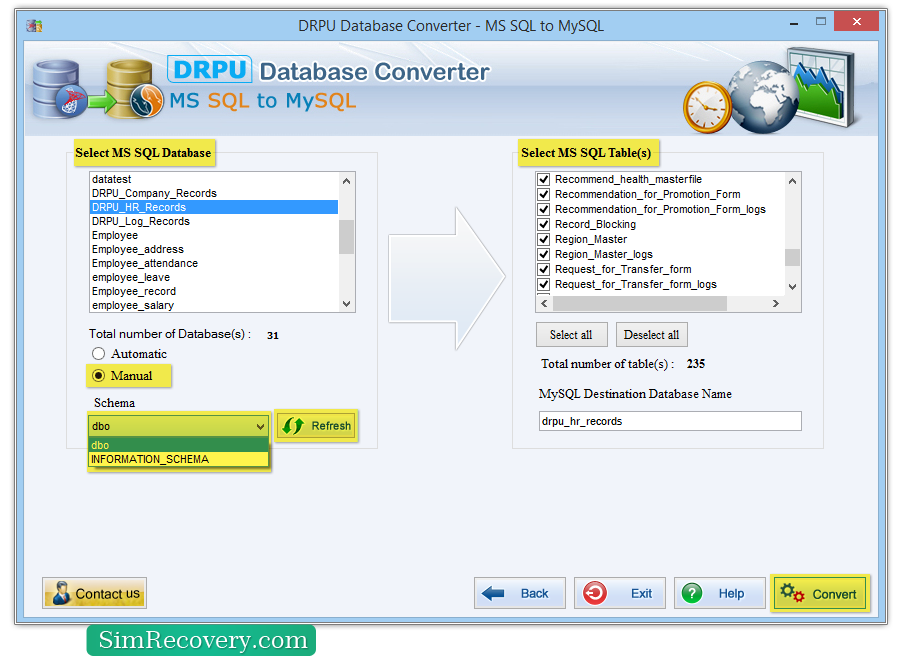This screenshot has height=658, width=900.
Task: Click table list scroll left arrow
Action: click(545, 303)
